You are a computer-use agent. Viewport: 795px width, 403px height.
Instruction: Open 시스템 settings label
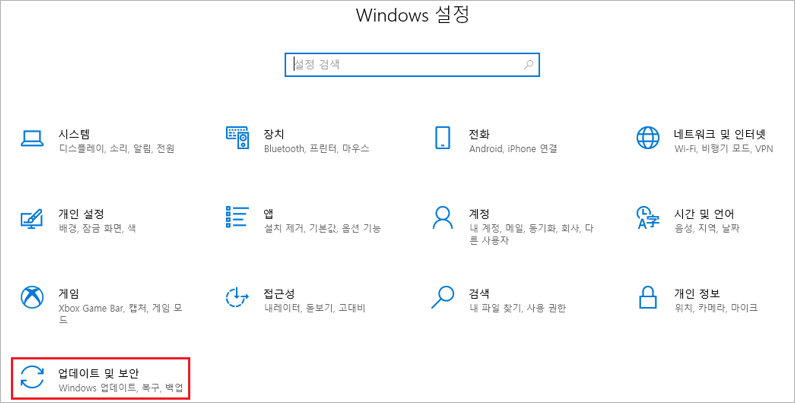pos(74,134)
